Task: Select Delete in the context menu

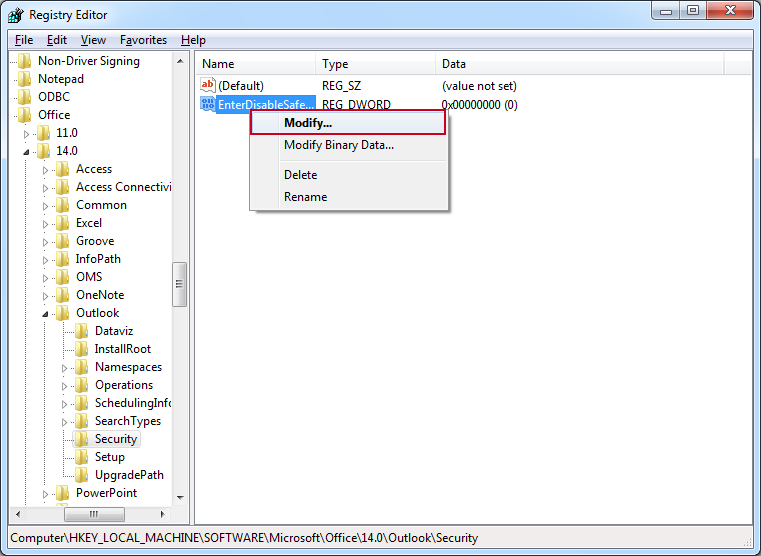Action: (348, 175)
